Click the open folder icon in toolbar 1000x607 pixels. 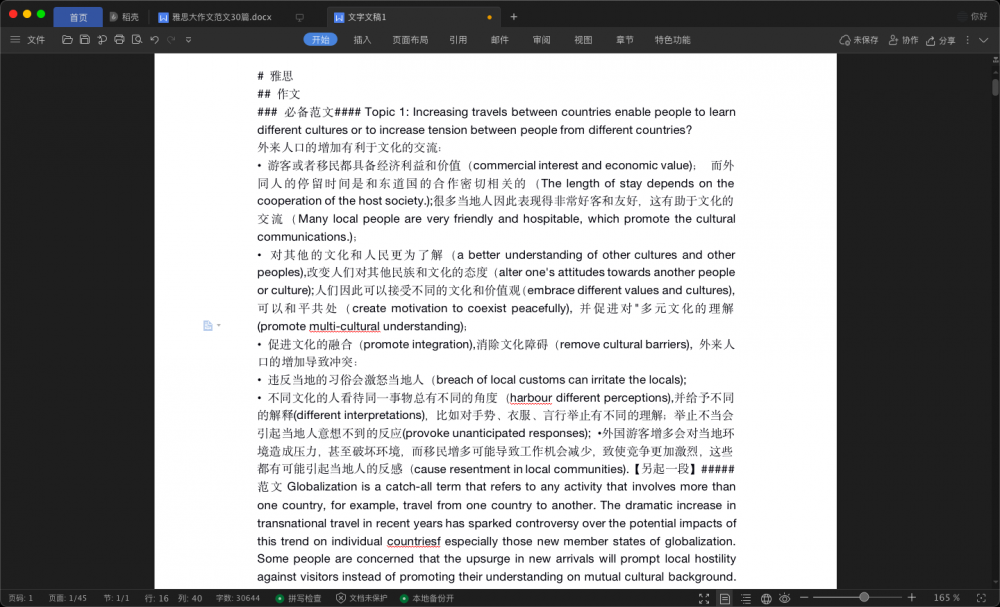67,40
